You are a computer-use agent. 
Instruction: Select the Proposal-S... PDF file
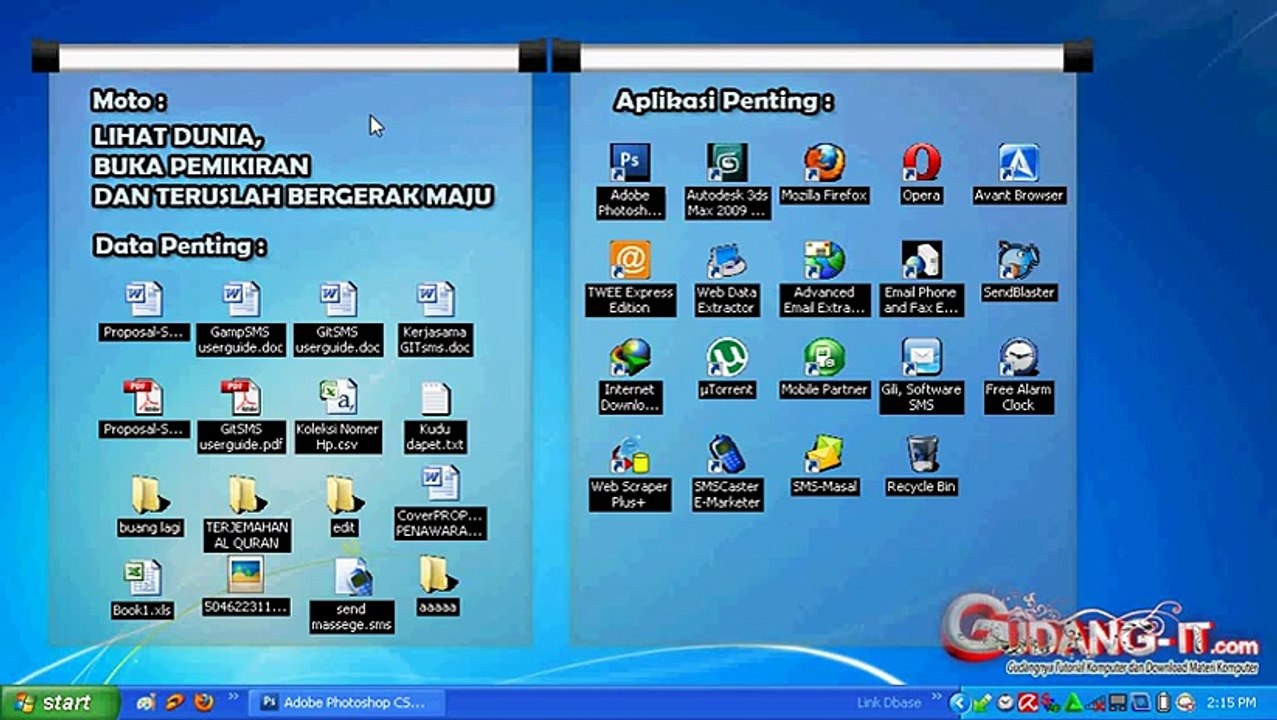click(144, 409)
